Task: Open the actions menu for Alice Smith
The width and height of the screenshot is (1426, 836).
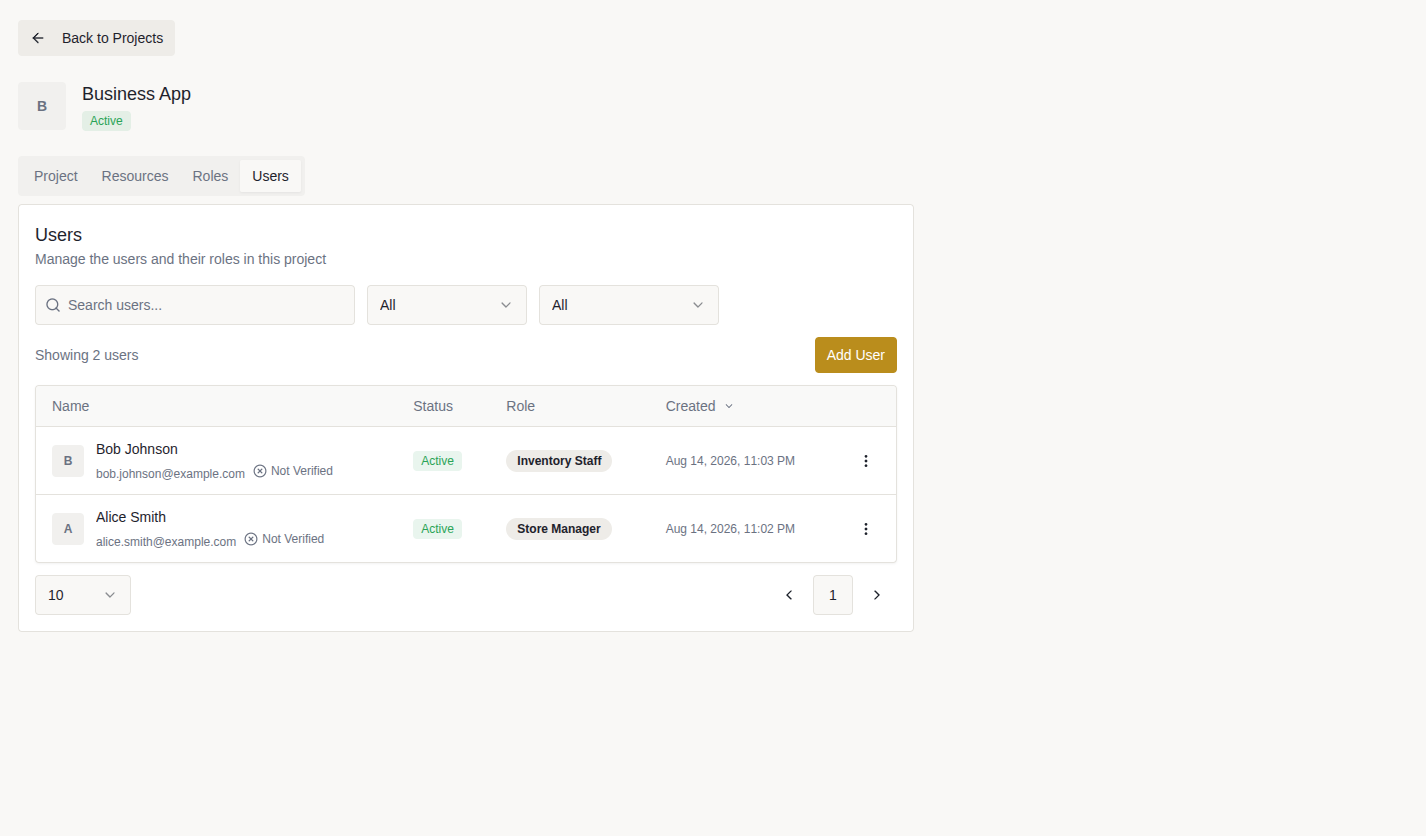Action: click(x=866, y=529)
